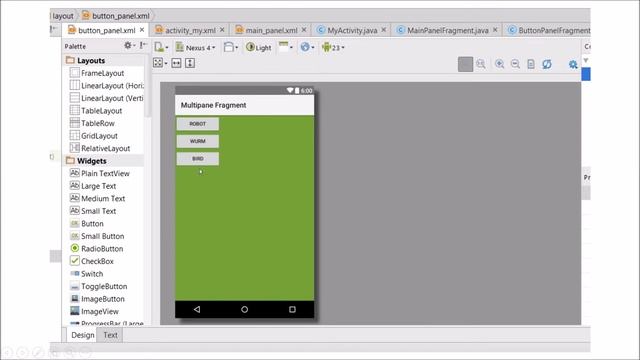
Task: Select LinearLayout (Vertical) in the palette
Action: pyautogui.click(x=107, y=98)
